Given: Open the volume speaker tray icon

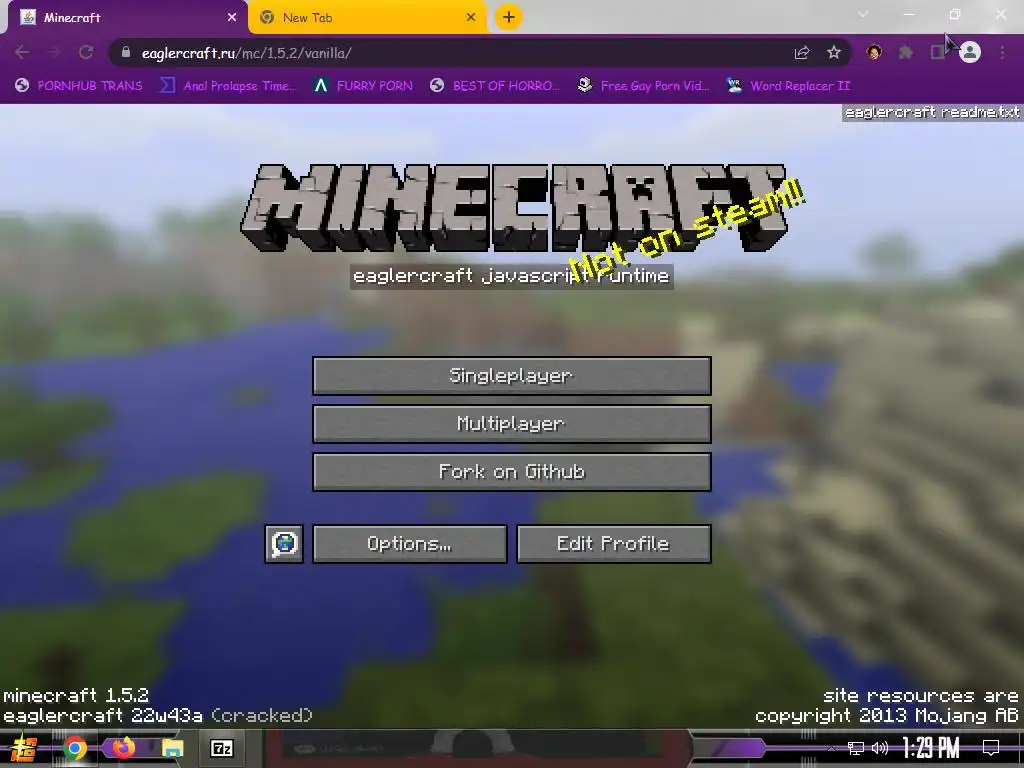Looking at the screenshot, I should [880, 748].
